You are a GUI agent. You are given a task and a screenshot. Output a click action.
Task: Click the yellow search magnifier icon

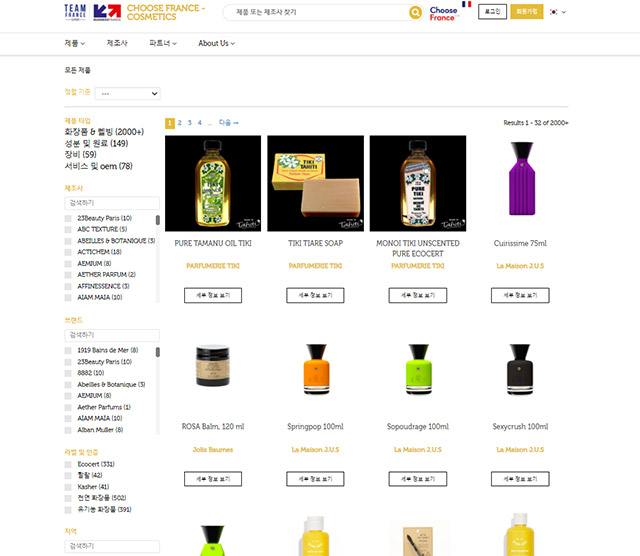coord(415,12)
